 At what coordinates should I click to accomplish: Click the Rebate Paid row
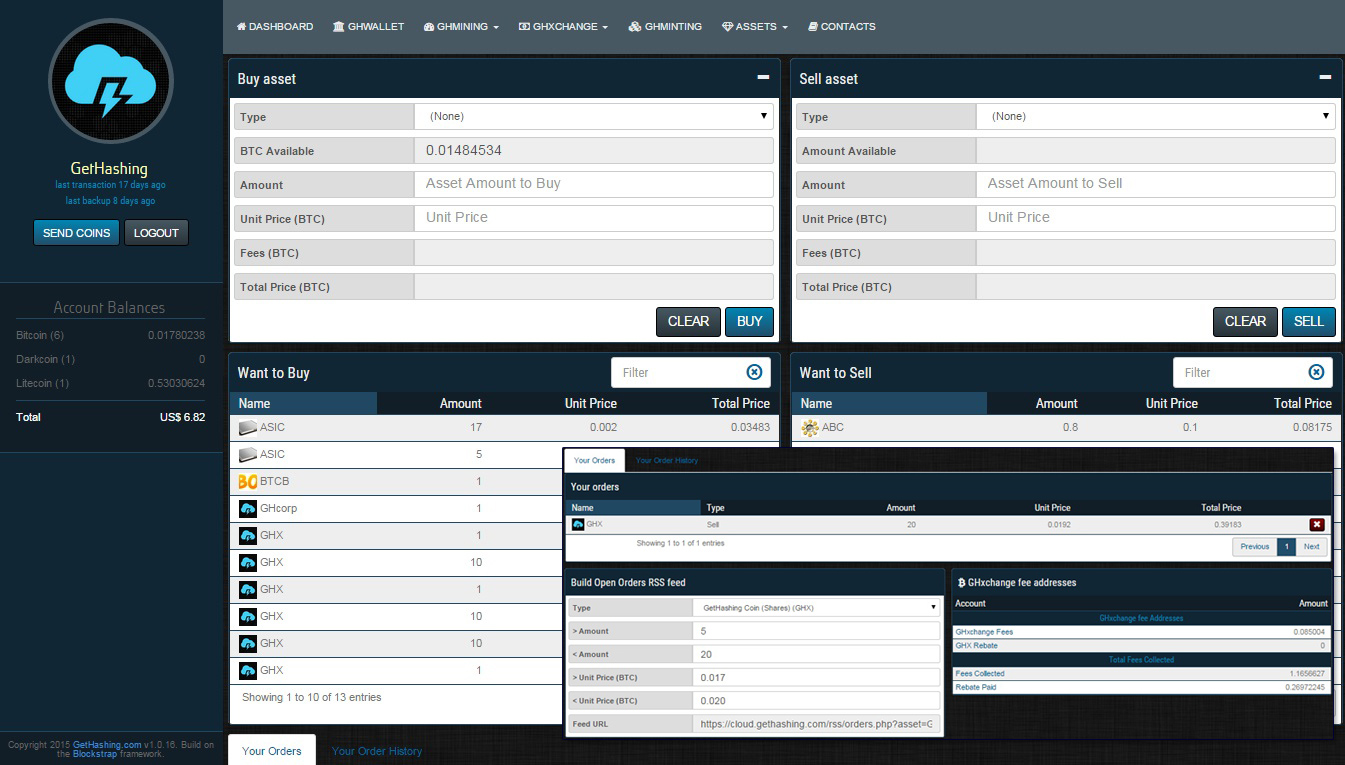[1141, 687]
